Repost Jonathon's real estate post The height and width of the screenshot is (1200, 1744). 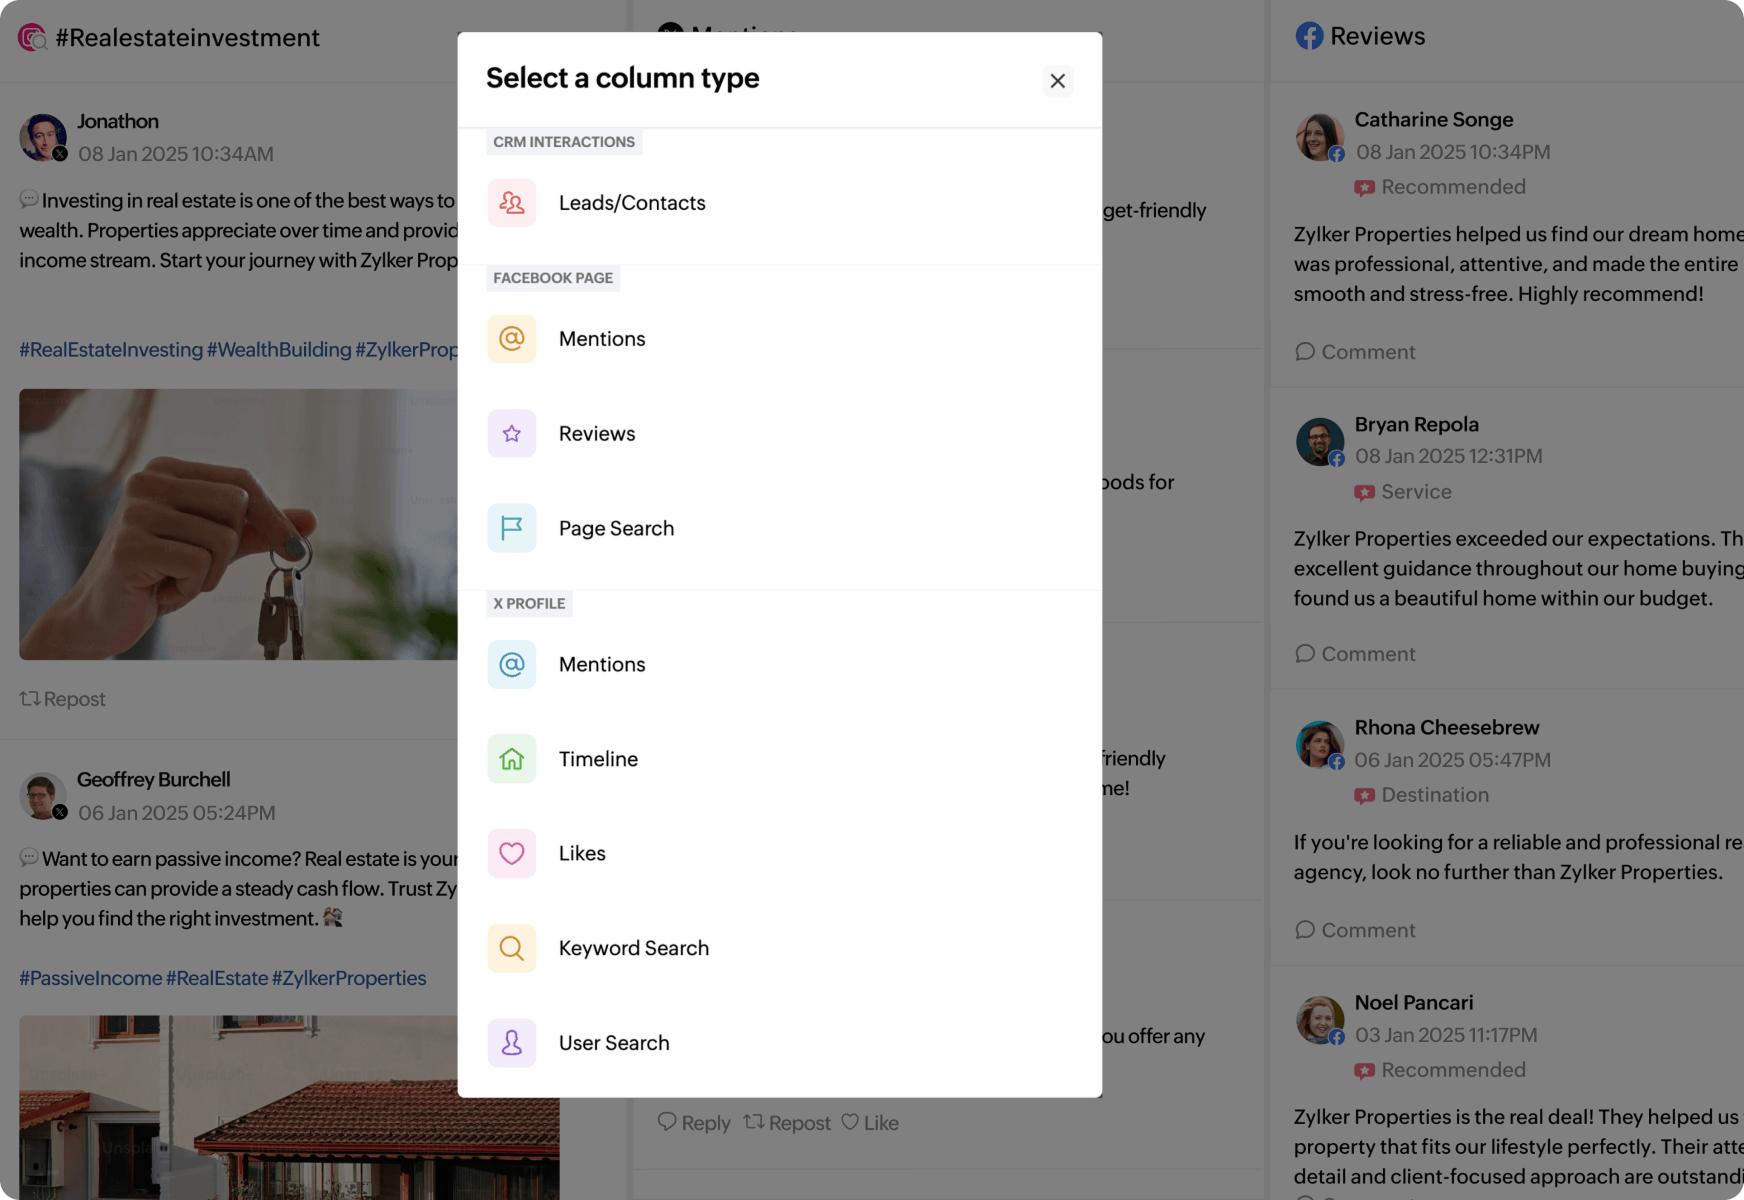(62, 699)
